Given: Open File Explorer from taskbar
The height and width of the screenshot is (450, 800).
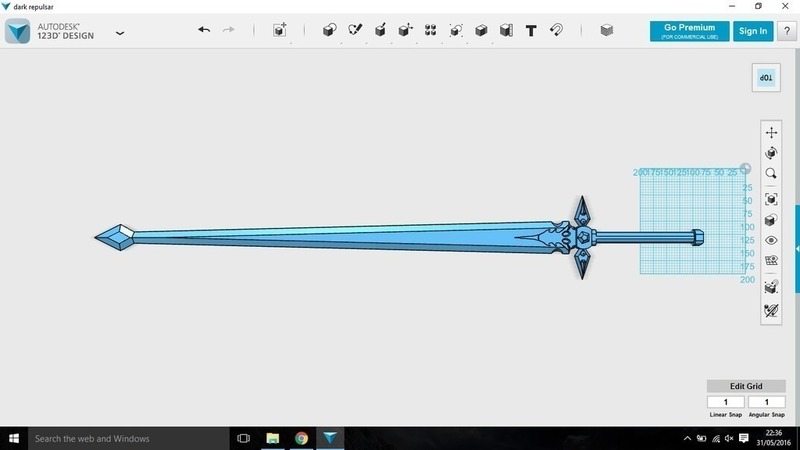Looking at the screenshot, I should pyautogui.click(x=273, y=438).
